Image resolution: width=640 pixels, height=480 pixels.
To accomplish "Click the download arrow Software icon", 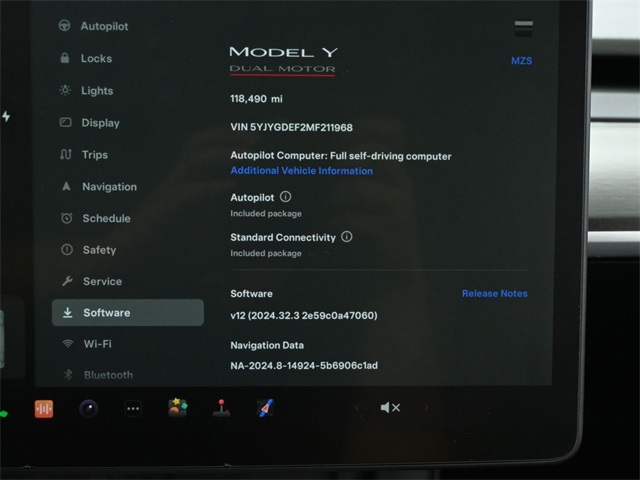I will [x=68, y=313].
